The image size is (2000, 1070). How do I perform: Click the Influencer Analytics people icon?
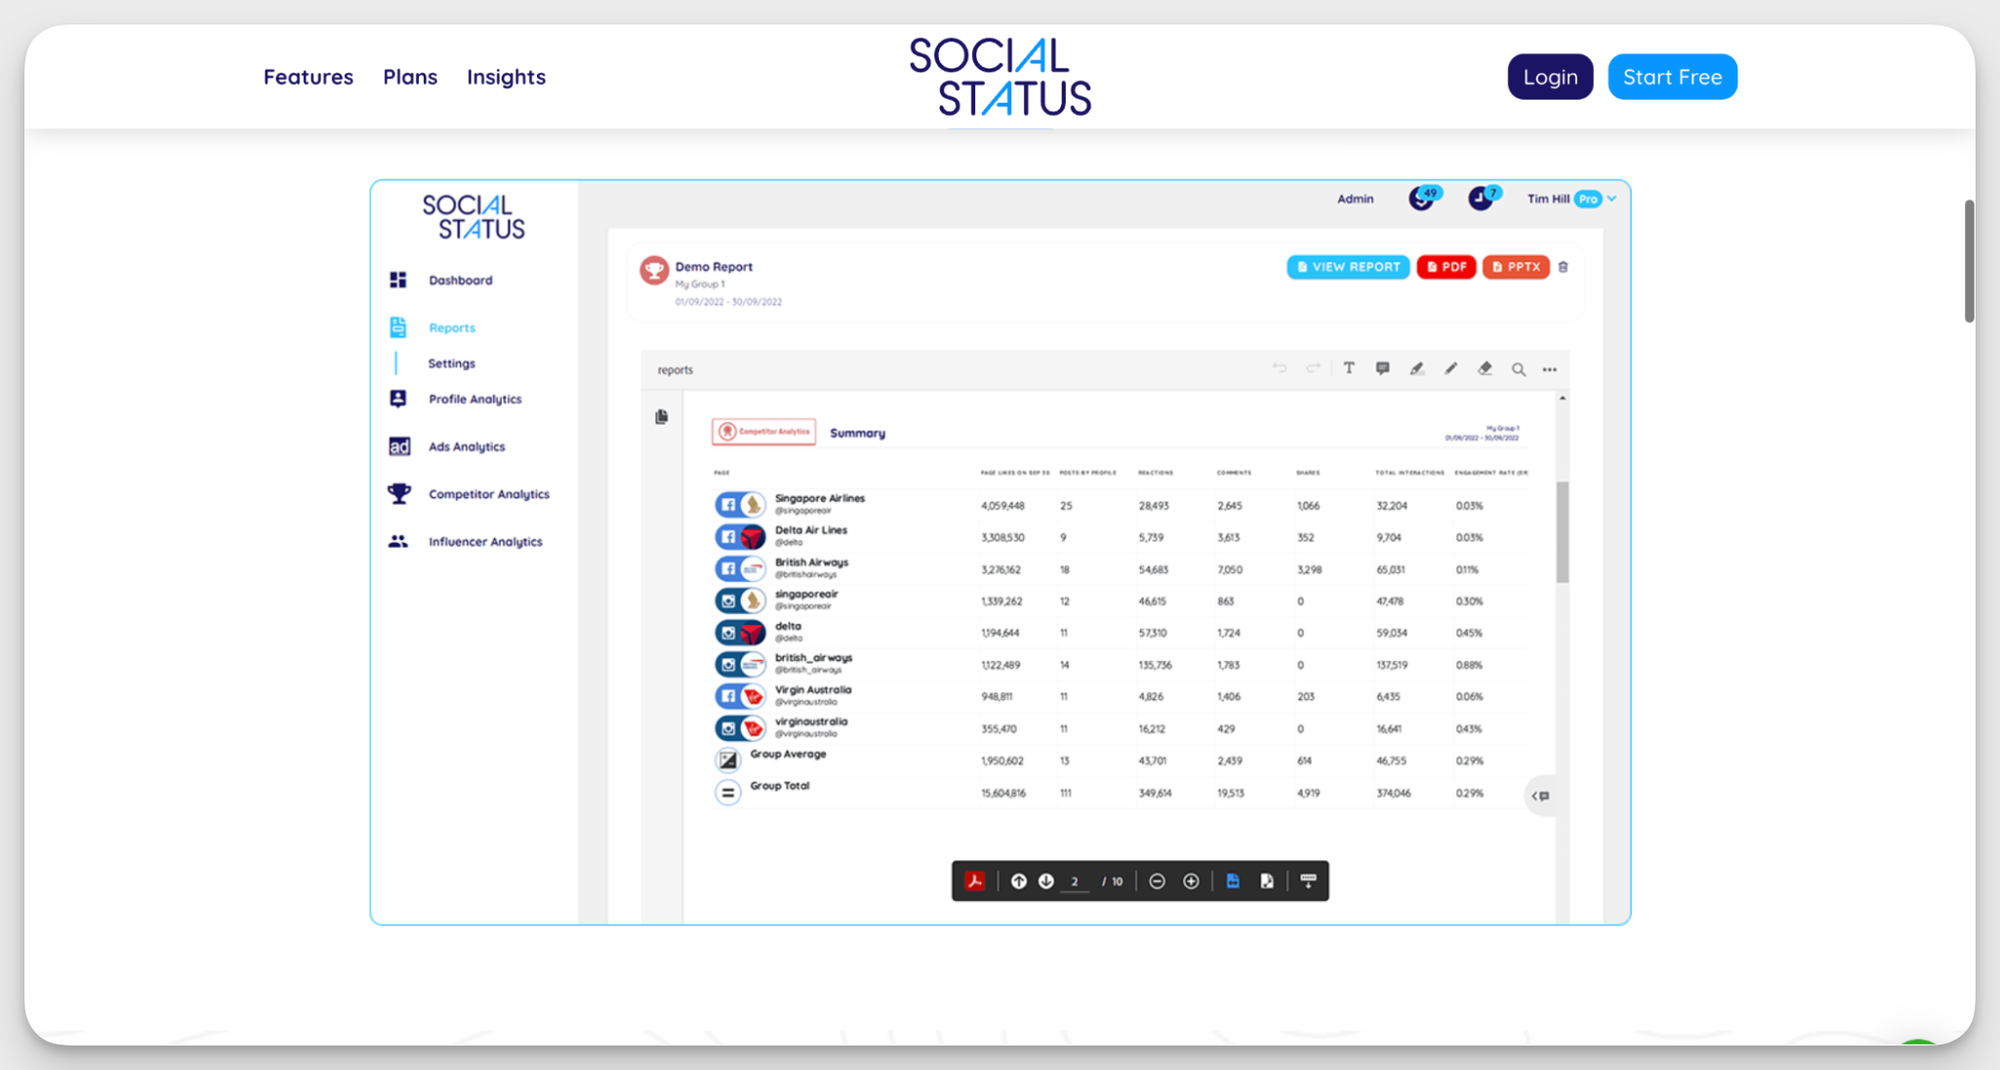(x=398, y=541)
